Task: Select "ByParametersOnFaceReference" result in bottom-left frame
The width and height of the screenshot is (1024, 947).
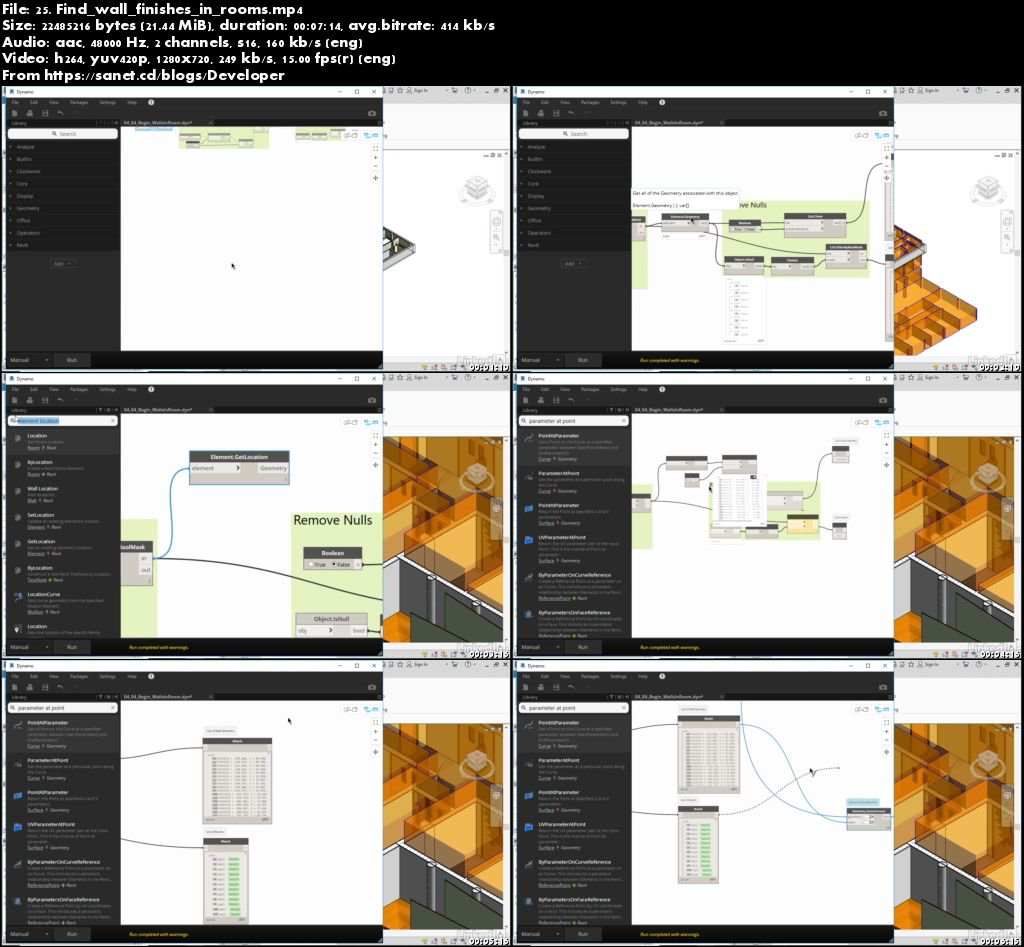Action: pyautogui.click(x=63, y=900)
